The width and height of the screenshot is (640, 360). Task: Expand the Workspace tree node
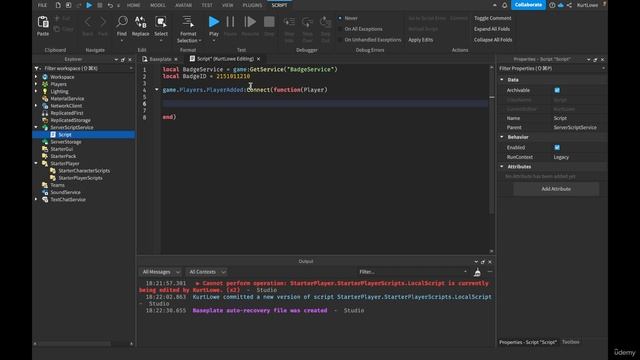point(36,77)
